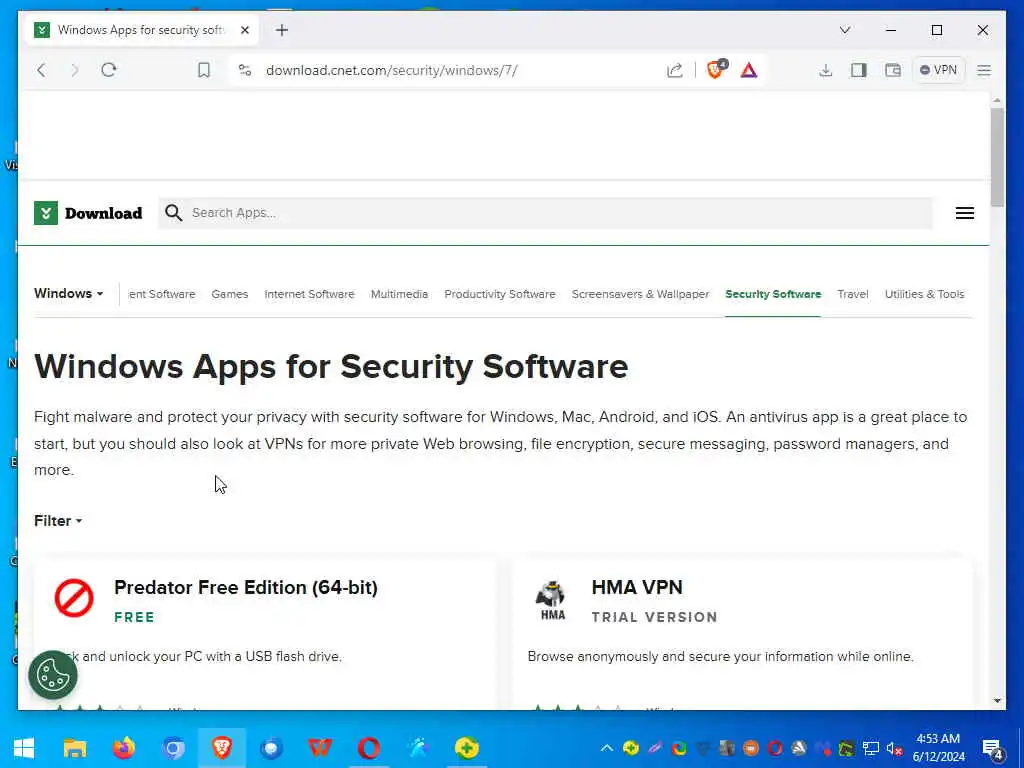The width and height of the screenshot is (1024, 768).
Task: Click the Predator red prohibition icon
Action: pos(74,598)
